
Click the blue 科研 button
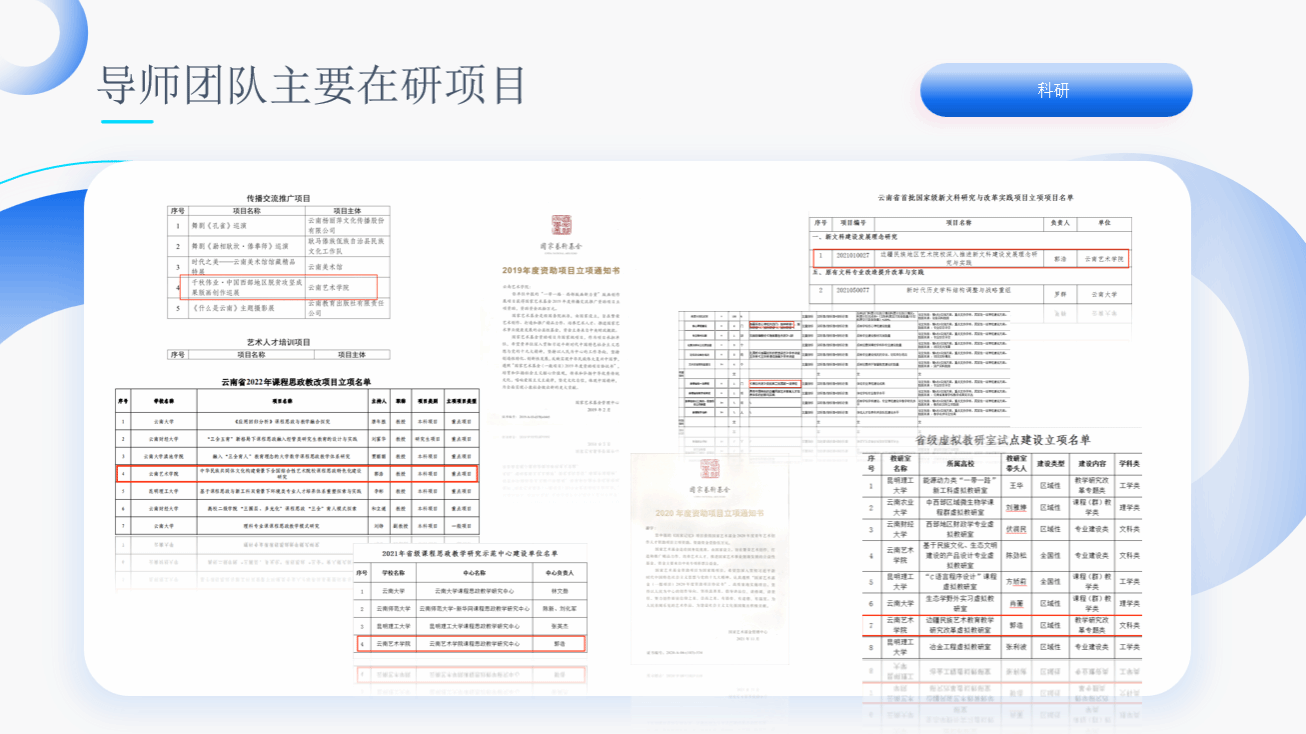[1055, 90]
